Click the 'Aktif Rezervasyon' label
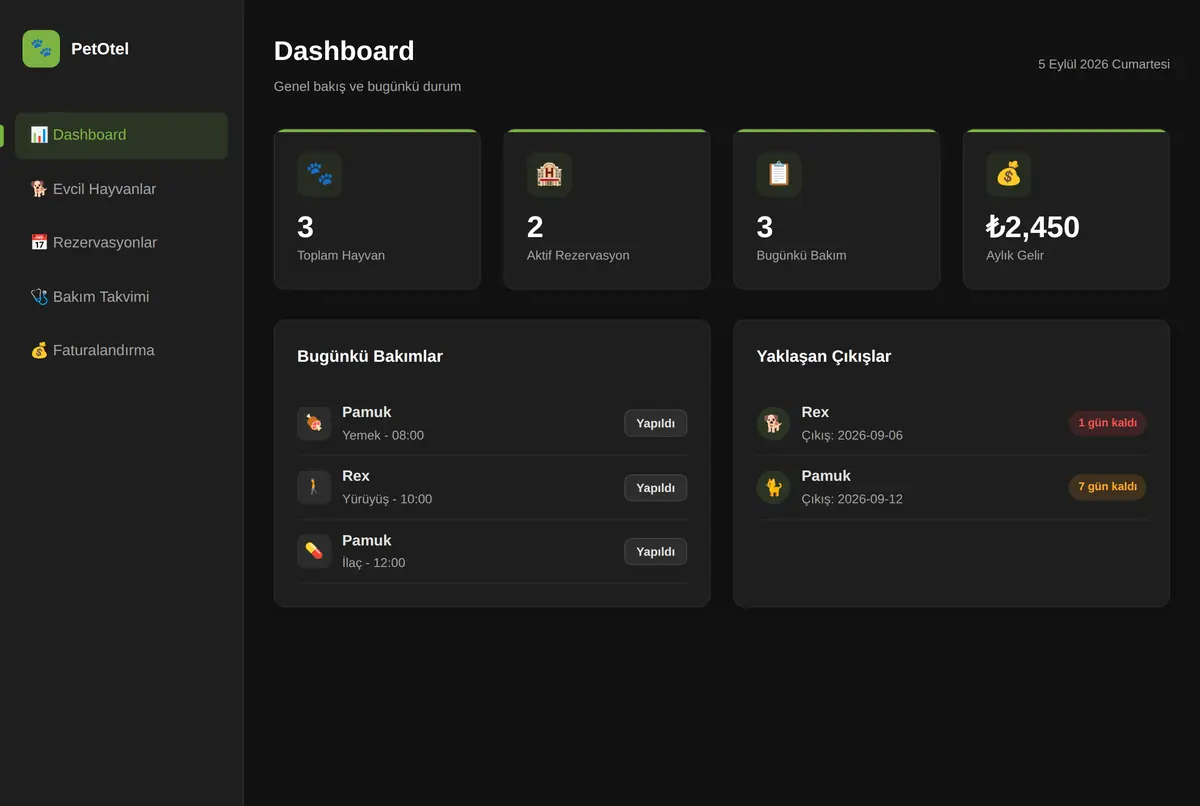The image size is (1200, 806). (x=578, y=255)
